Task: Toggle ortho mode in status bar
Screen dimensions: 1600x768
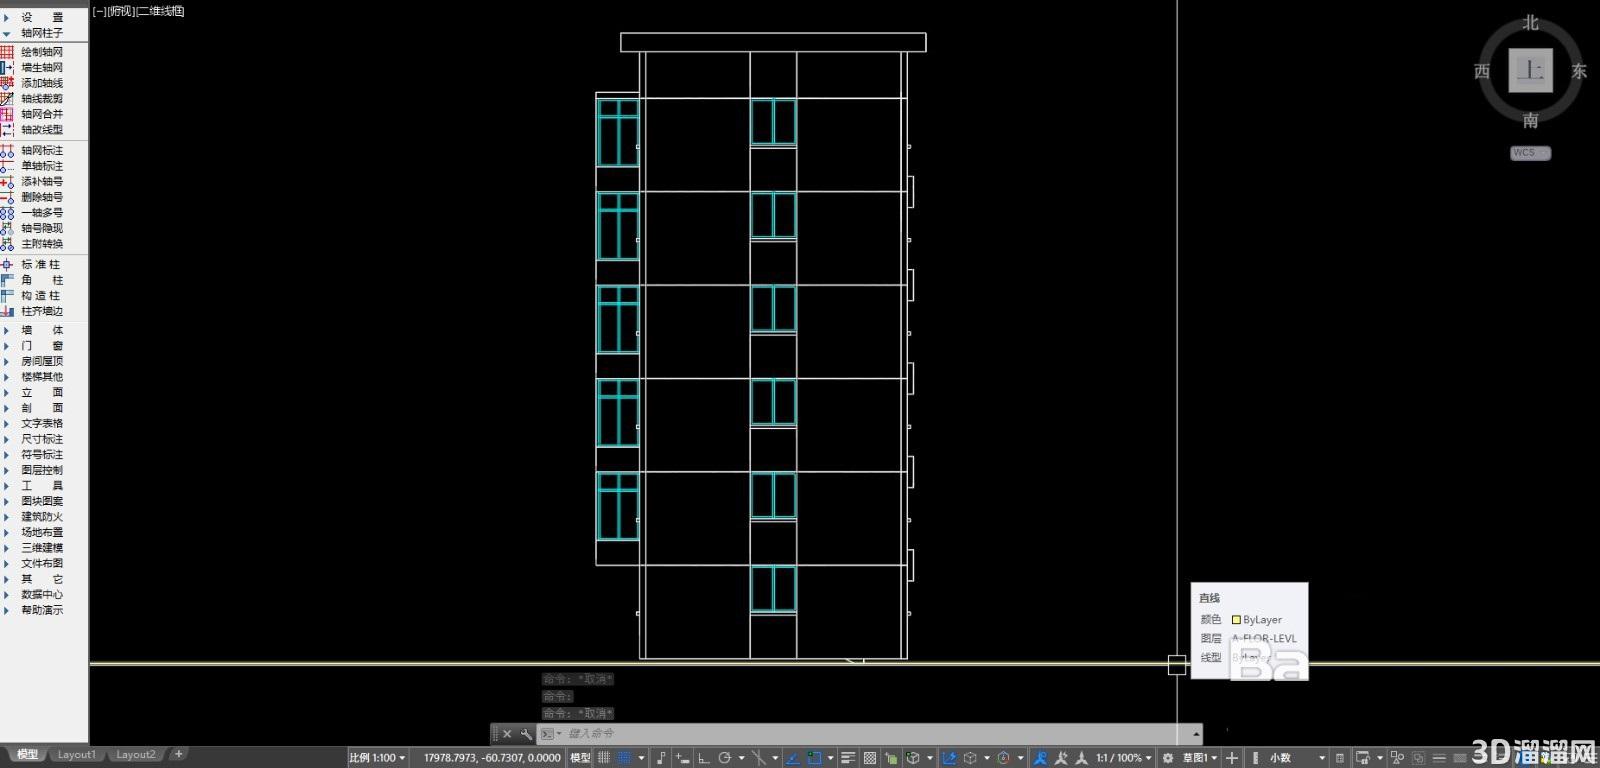Action: pyautogui.click(x=703, y=758)
